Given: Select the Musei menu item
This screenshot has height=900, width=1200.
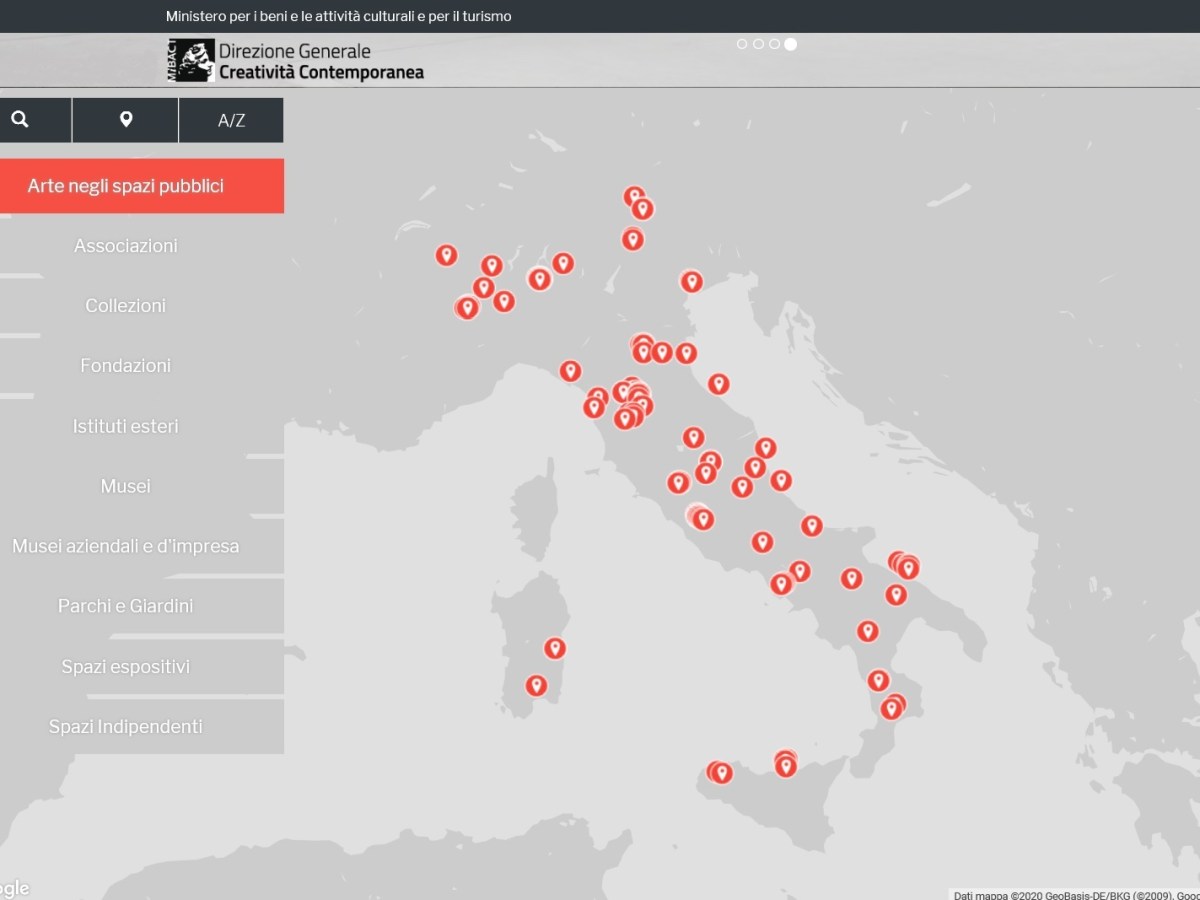Looking at the screenshot, I should coord(126,486).
